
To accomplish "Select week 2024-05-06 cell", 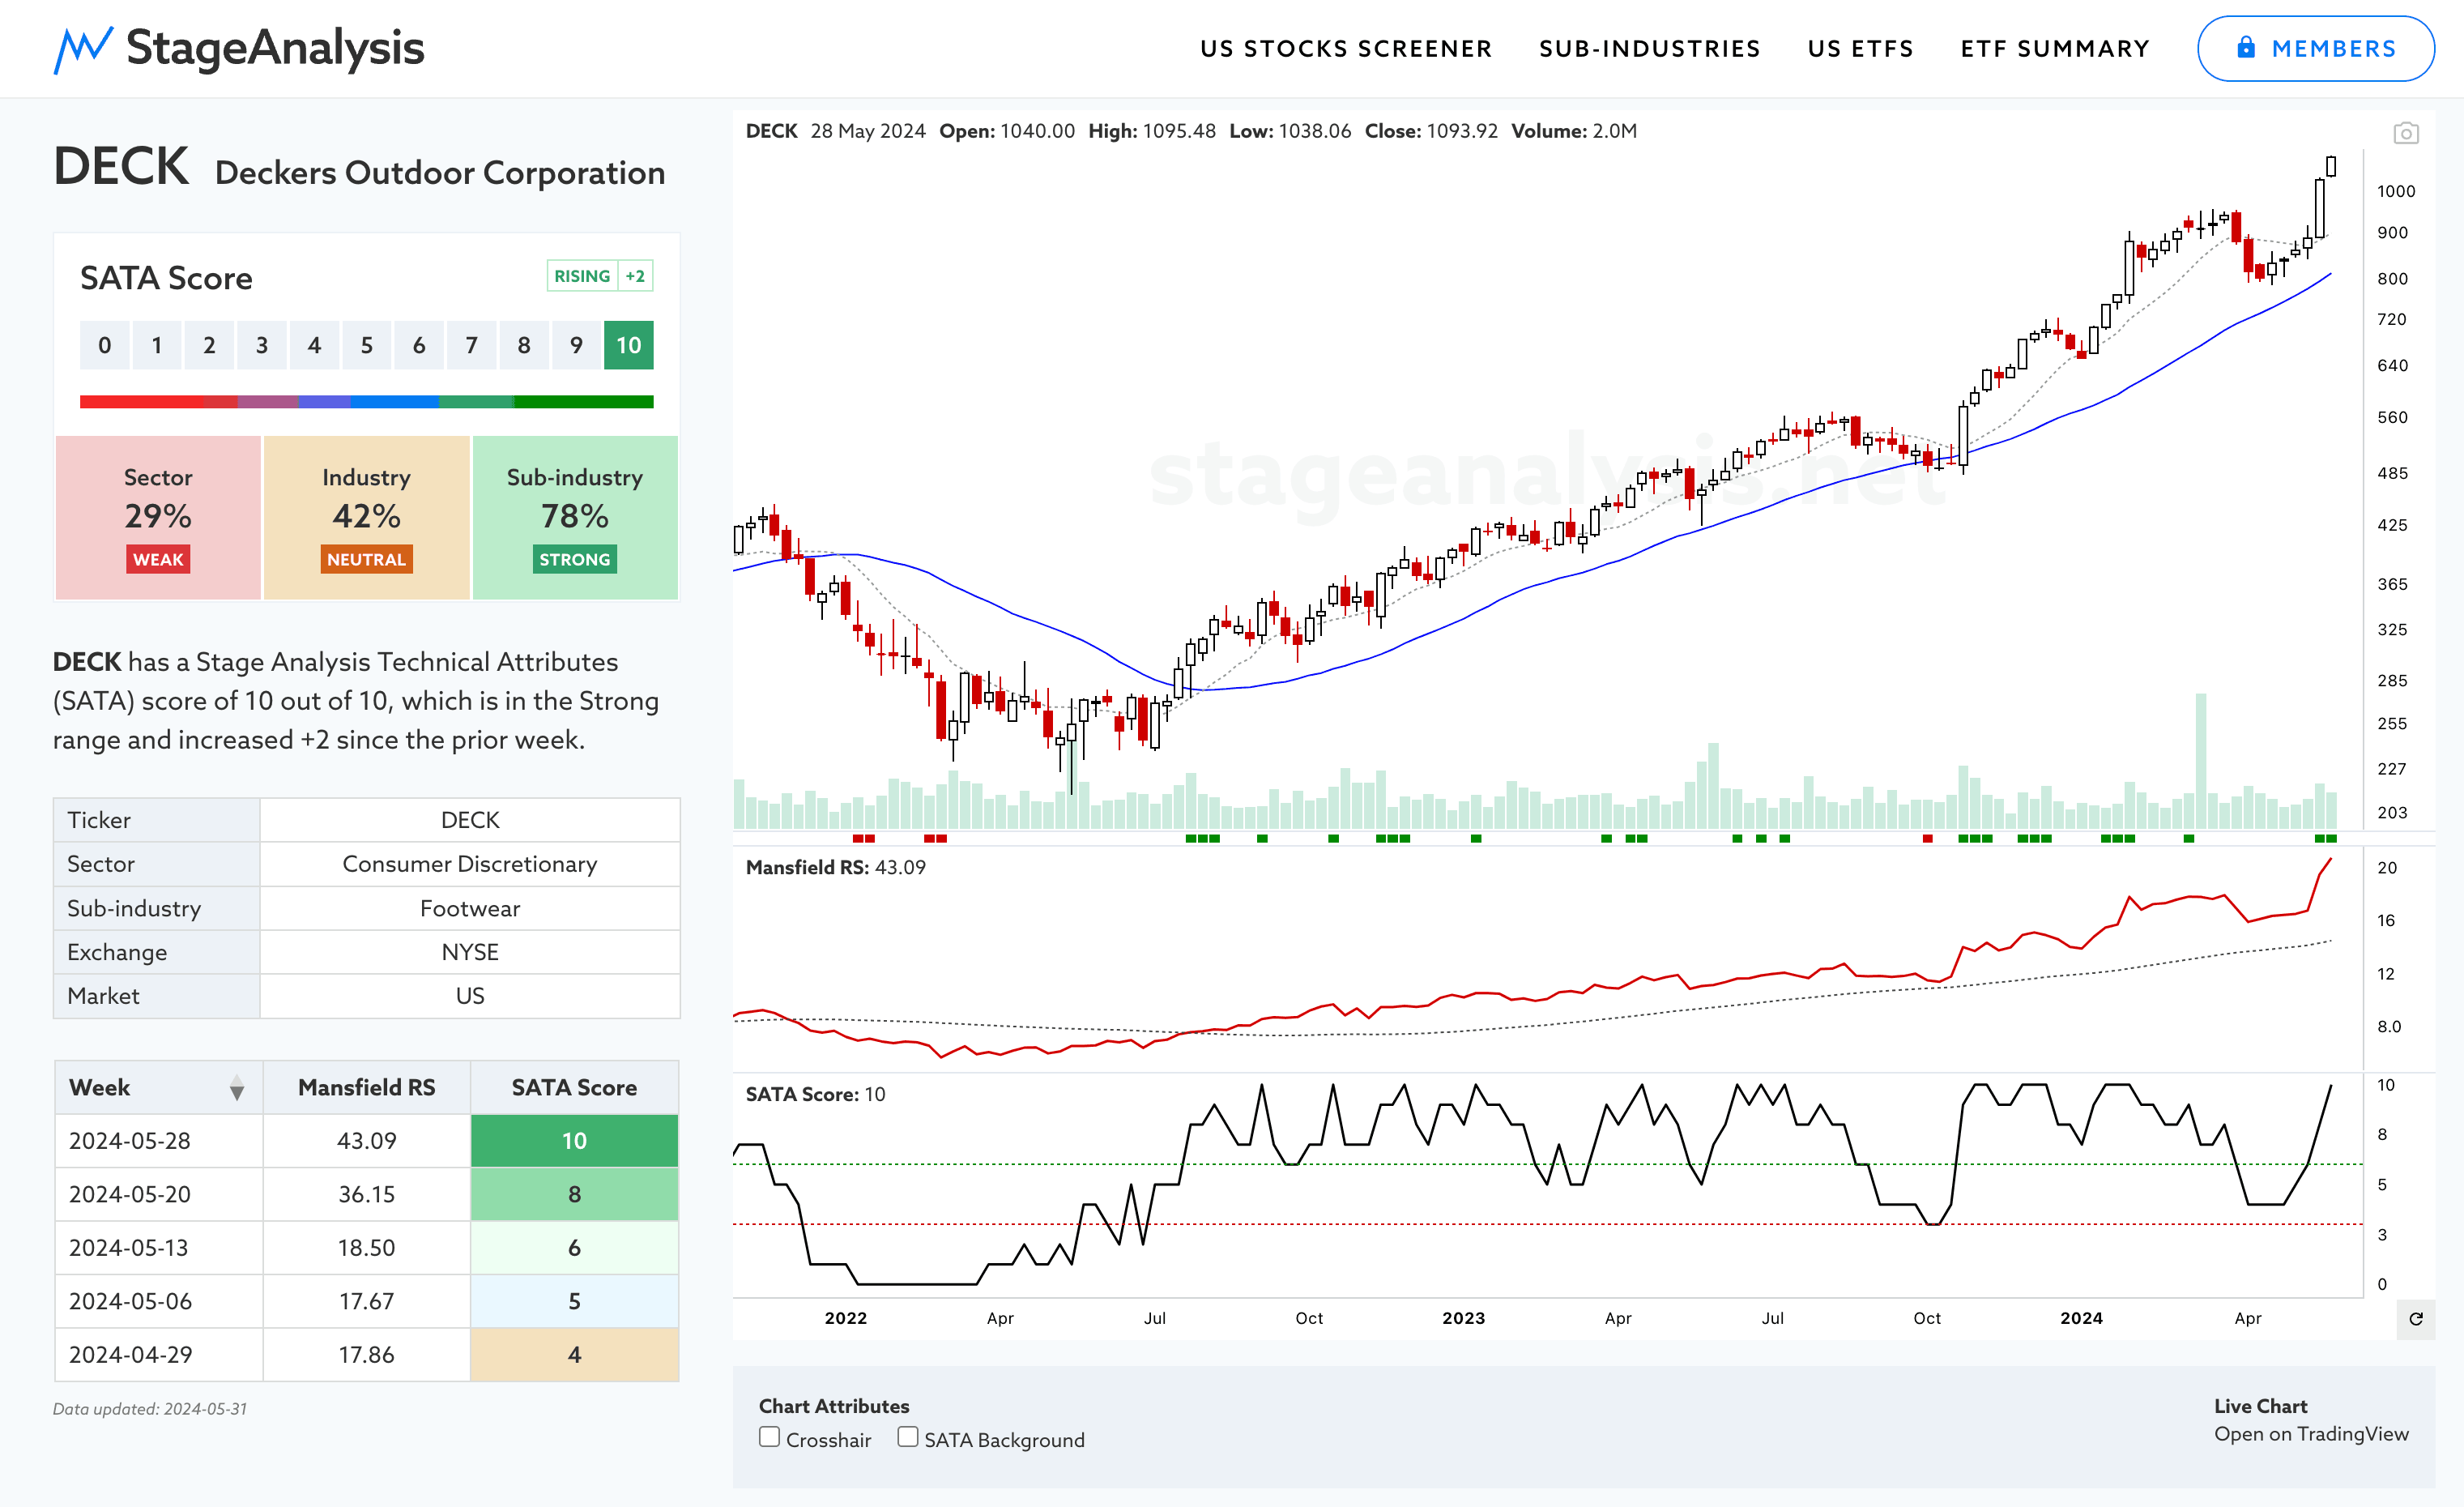I will (158, 1301).
